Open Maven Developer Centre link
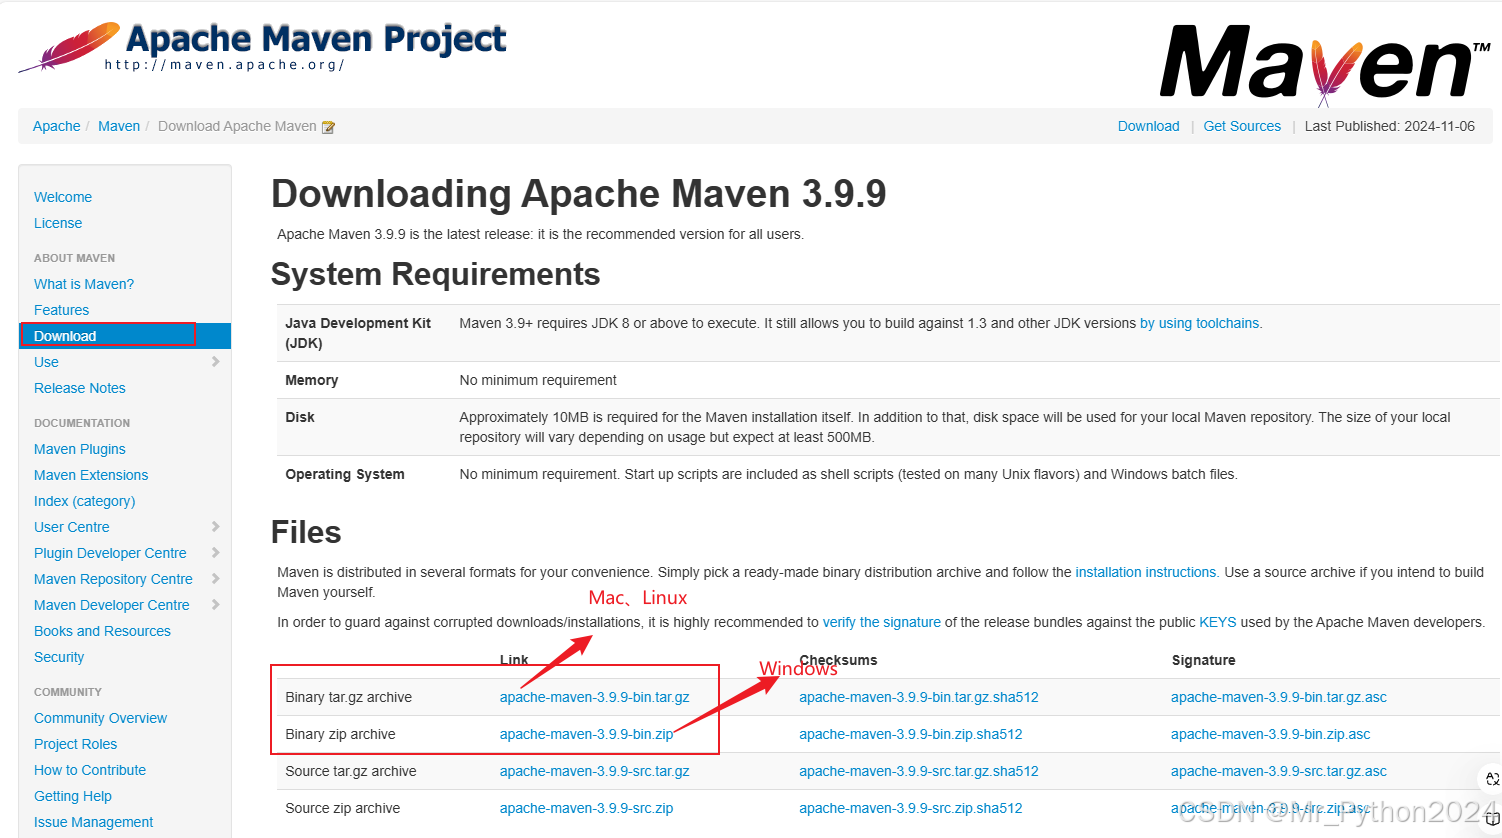The image size is (1502, 838). coord(111,605)
